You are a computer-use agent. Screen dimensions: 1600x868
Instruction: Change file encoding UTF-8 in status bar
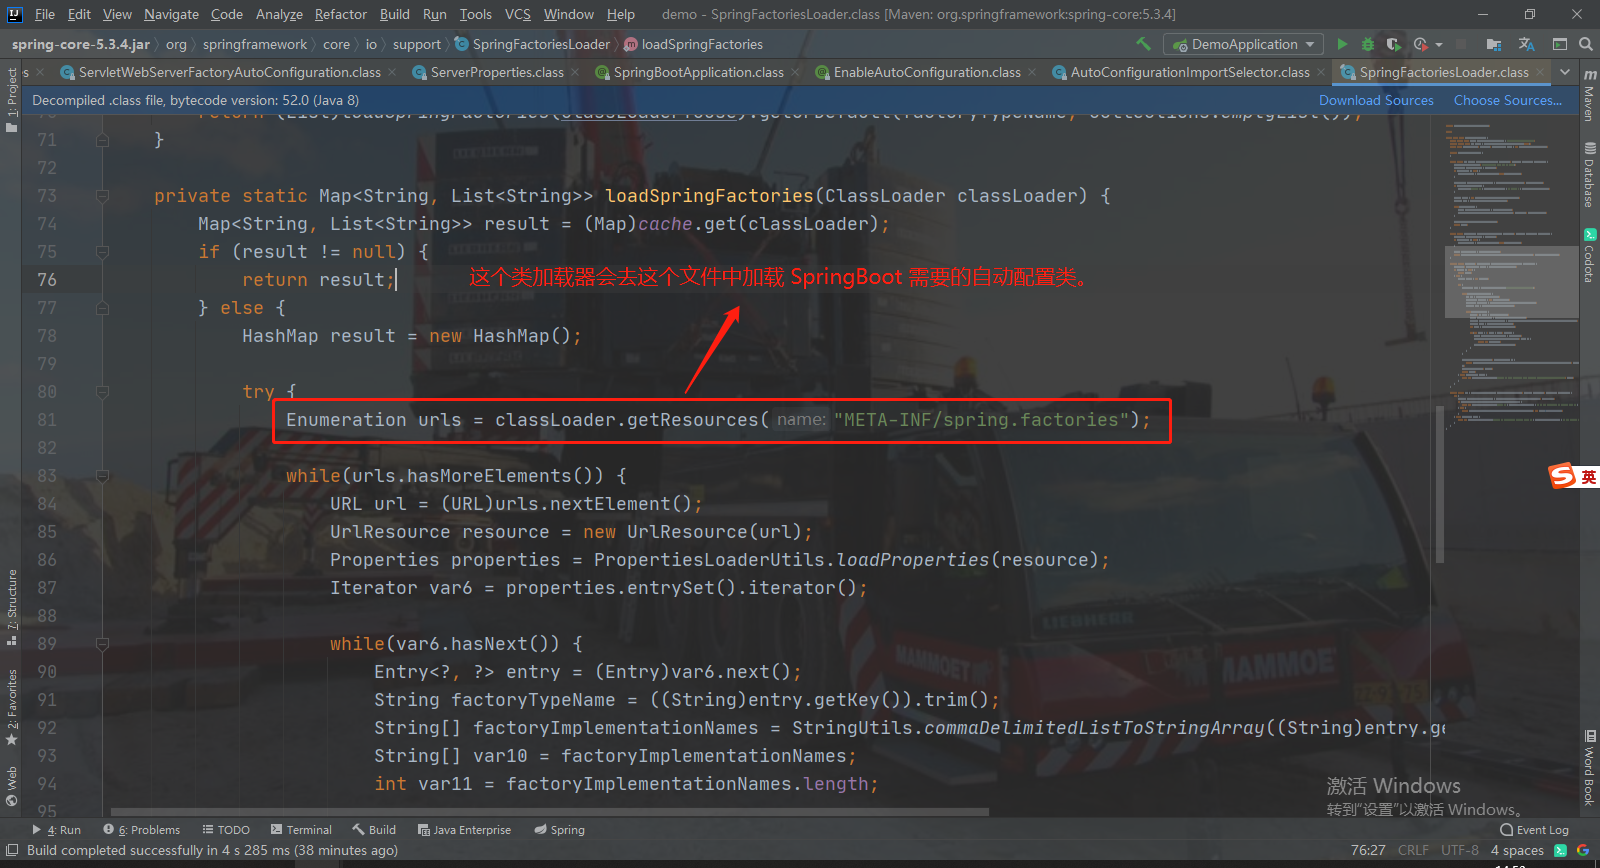(1460, 850)
